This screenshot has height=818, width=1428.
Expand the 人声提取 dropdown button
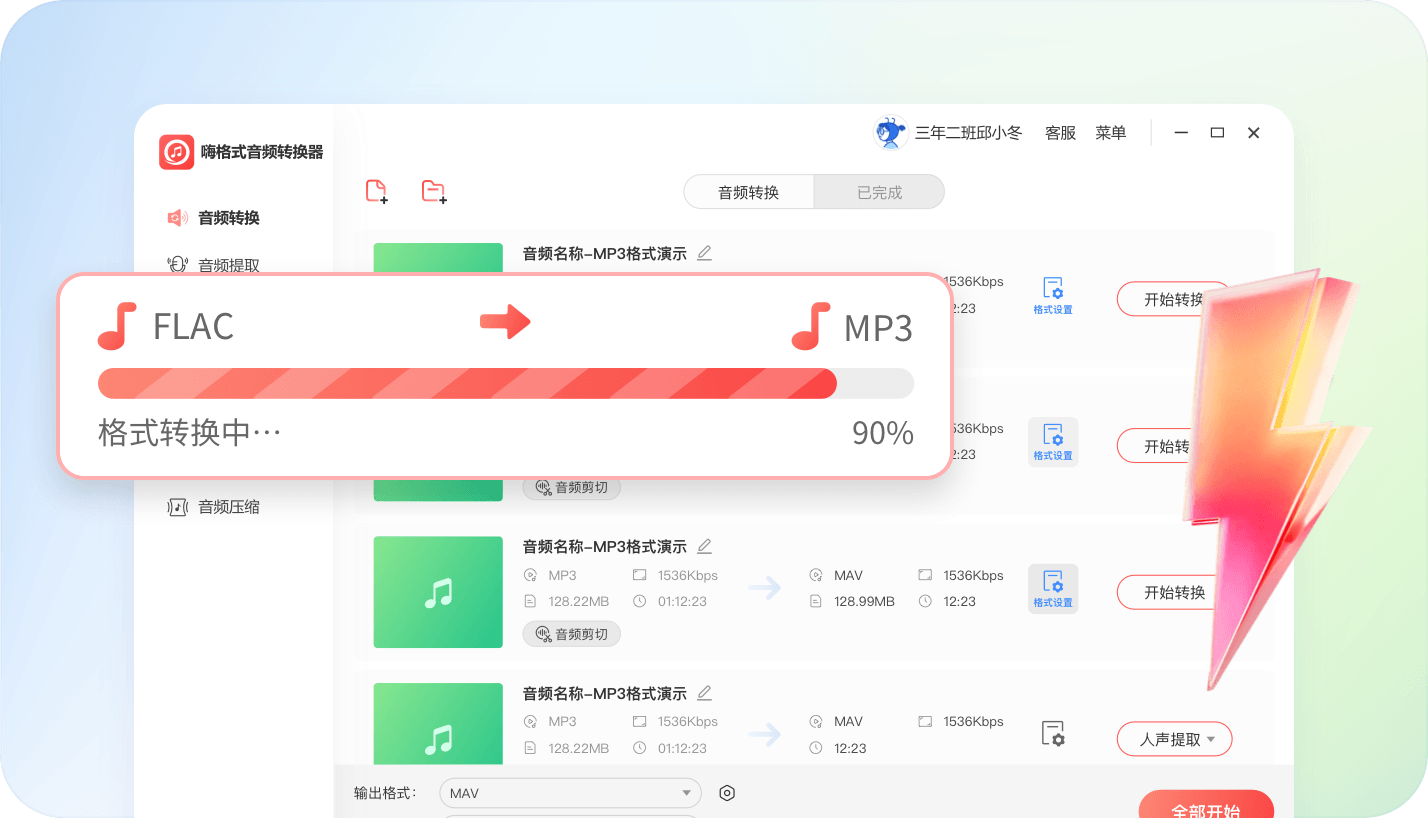tap(1174, 740)
